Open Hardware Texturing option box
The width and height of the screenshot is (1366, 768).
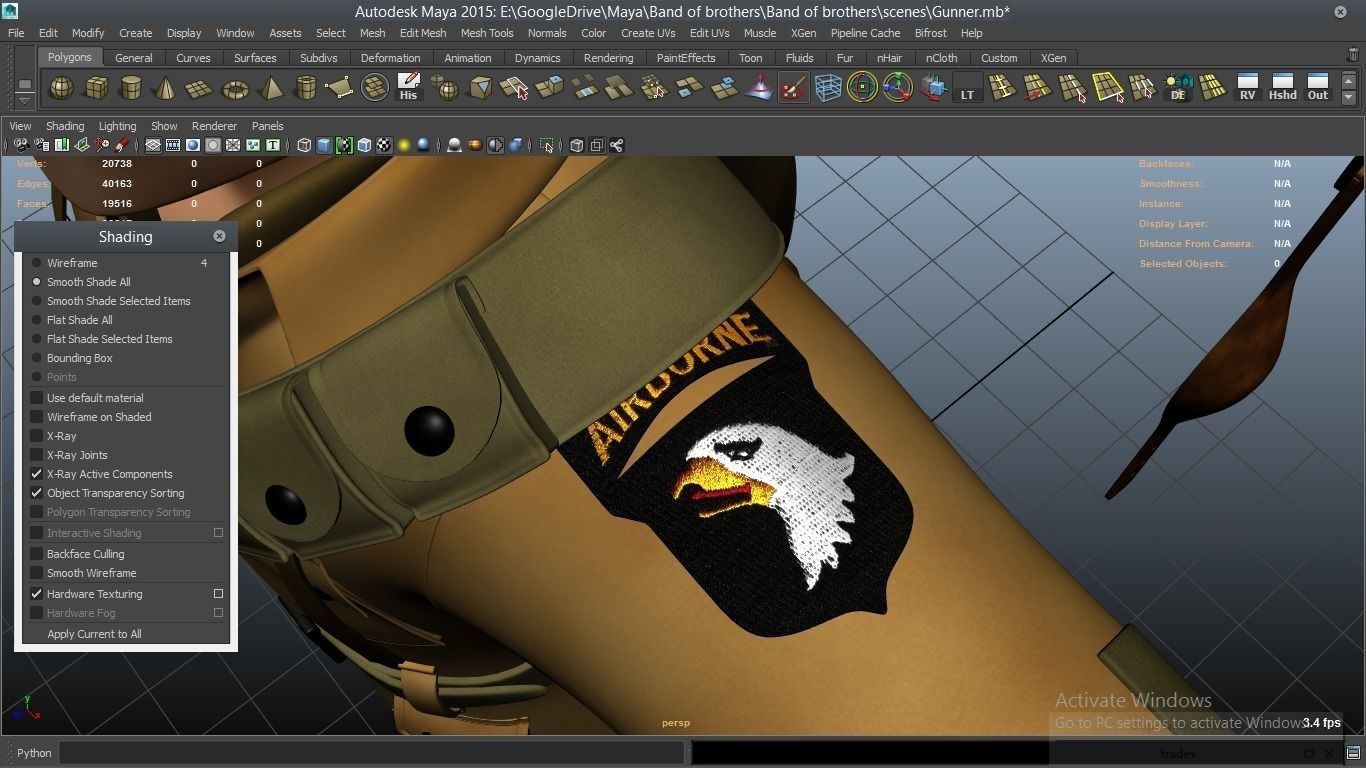point(218,594)
